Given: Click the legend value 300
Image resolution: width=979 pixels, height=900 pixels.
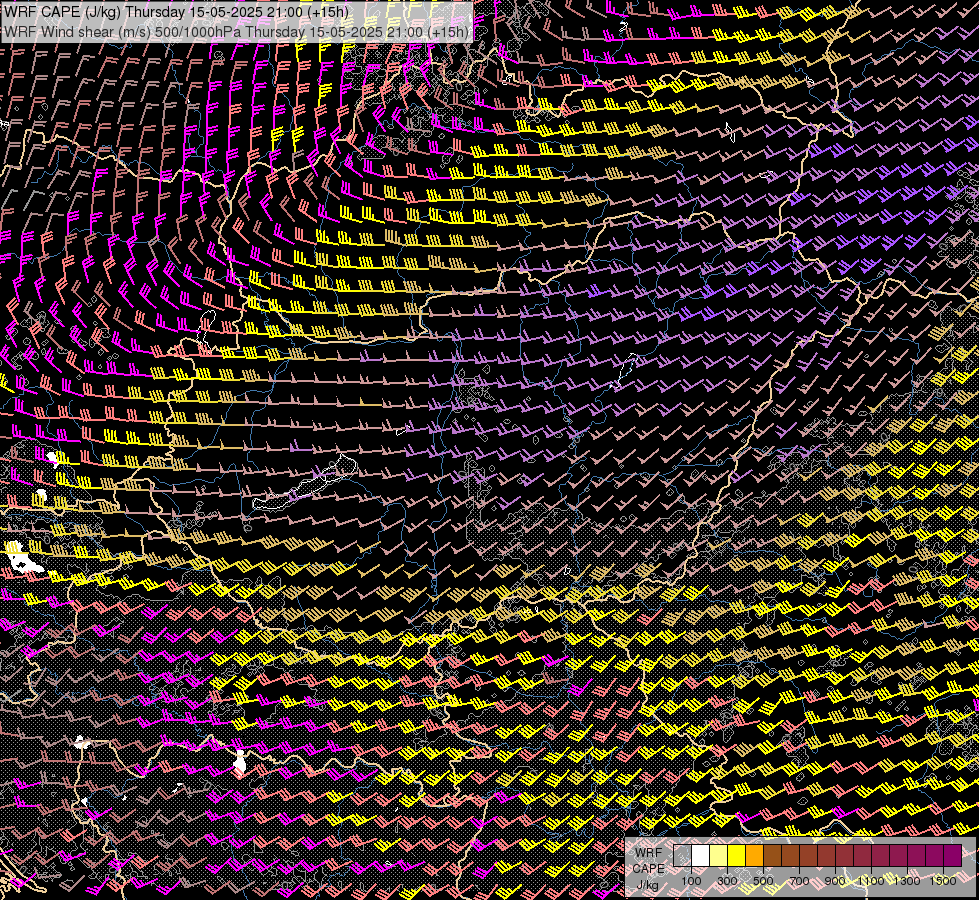Looking at the screenshot, I should click(x=727, y=881).
